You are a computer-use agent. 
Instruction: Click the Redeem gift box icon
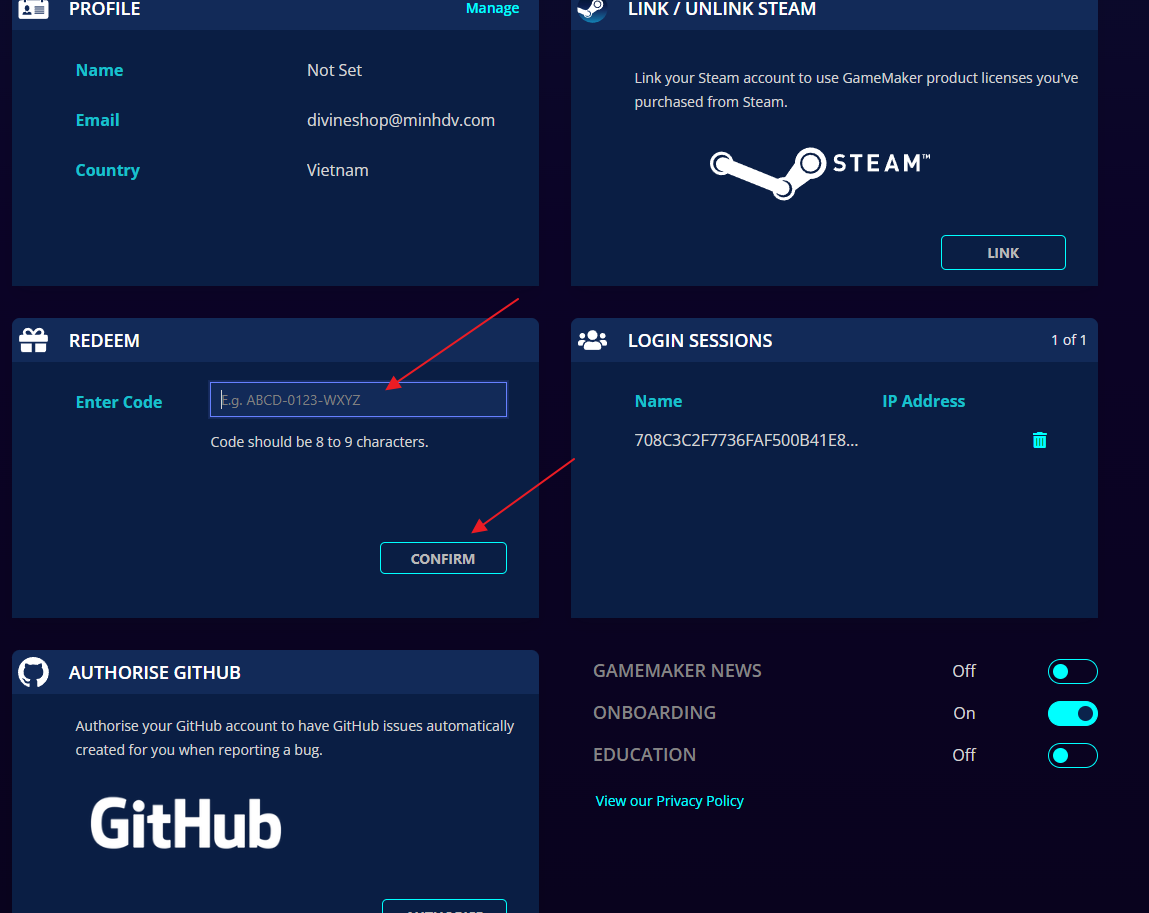click(34, 341)
